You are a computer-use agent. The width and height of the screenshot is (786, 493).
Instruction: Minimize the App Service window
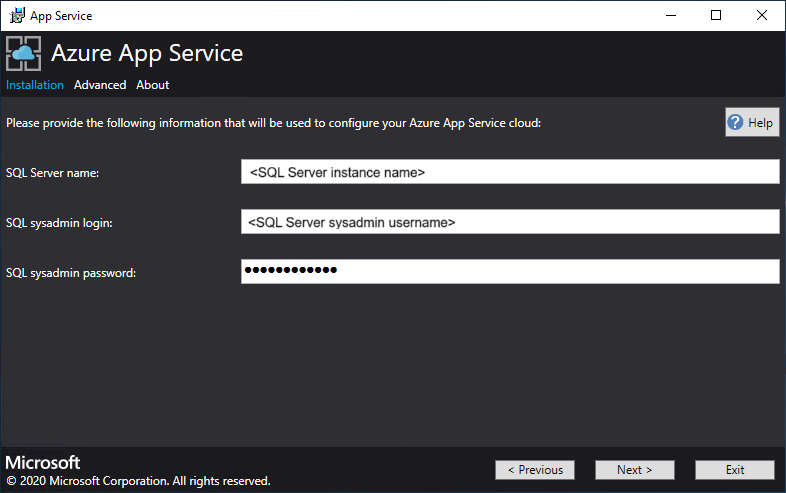669,15
